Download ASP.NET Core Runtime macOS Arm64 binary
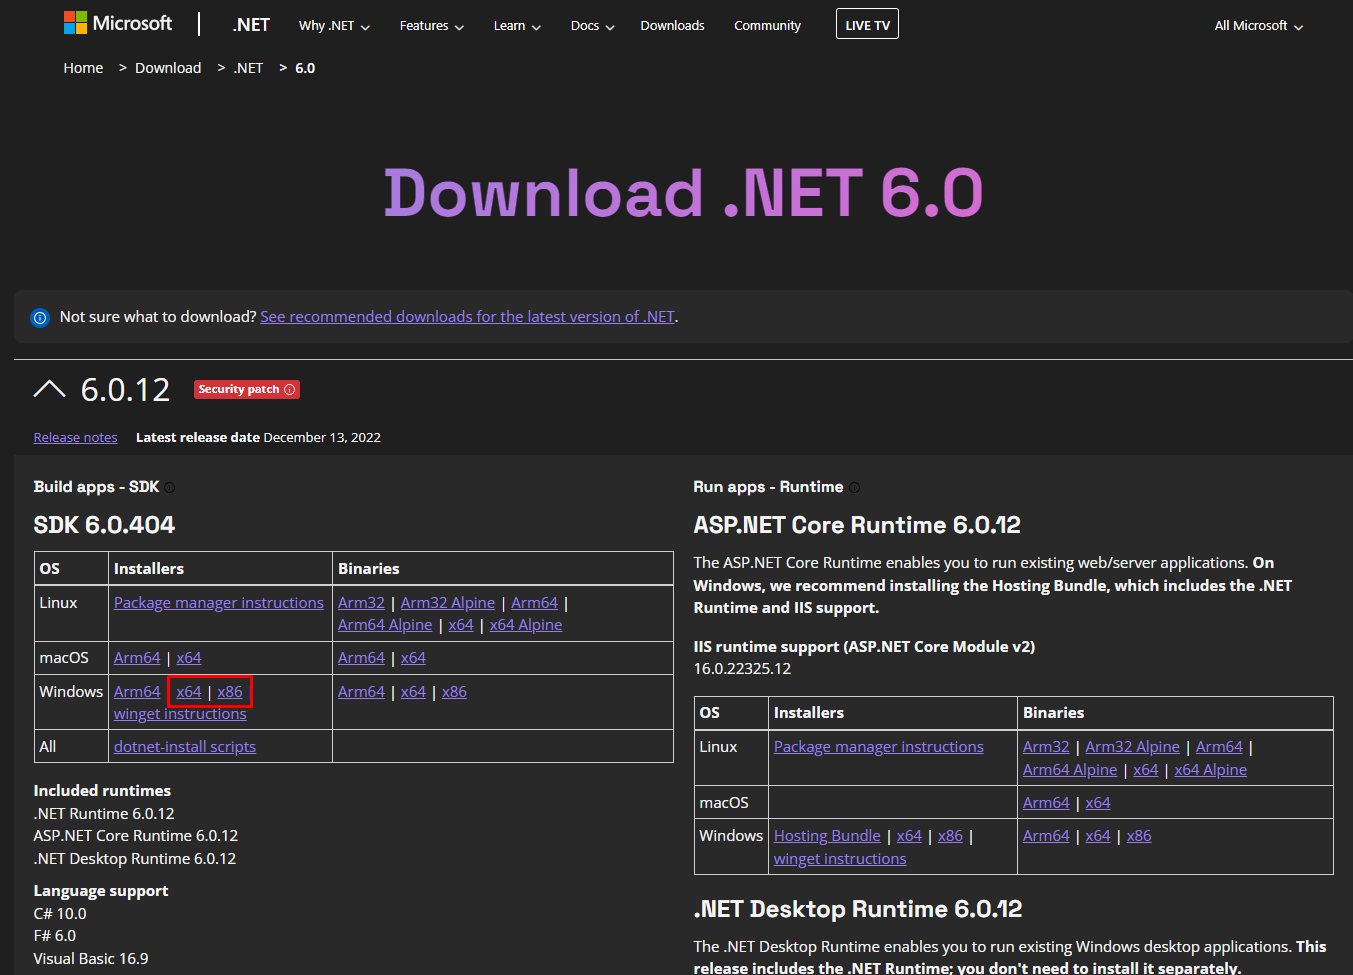This screenshot has width=1353, height=975. 1046,803
